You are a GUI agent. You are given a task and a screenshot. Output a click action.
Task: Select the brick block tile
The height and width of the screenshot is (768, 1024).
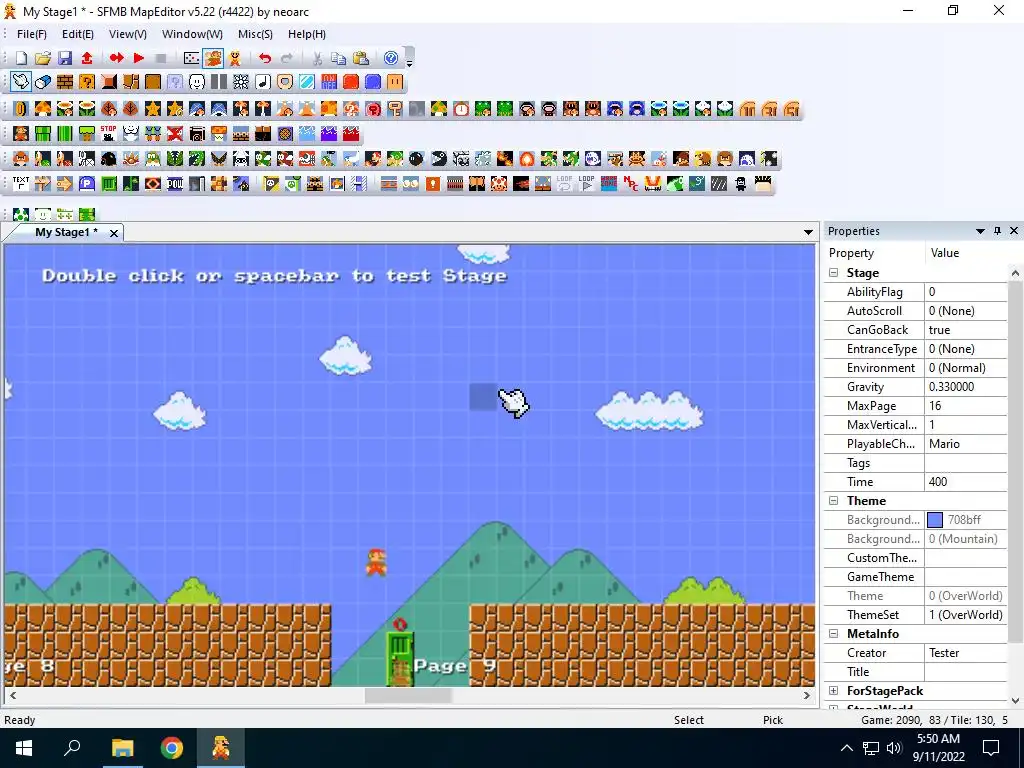pos(65,82)
